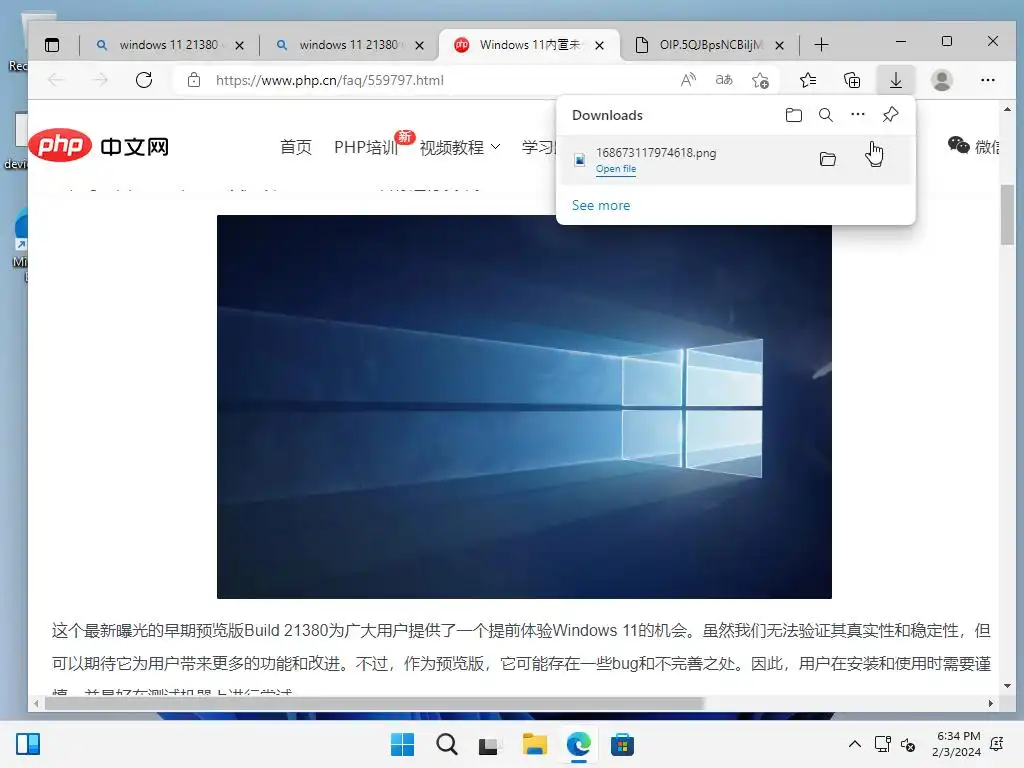The image size is (1024, 768).
Task: Switch to the OIP.5QJBpsNCBiljM tab
Action: [x=711, y=44]
